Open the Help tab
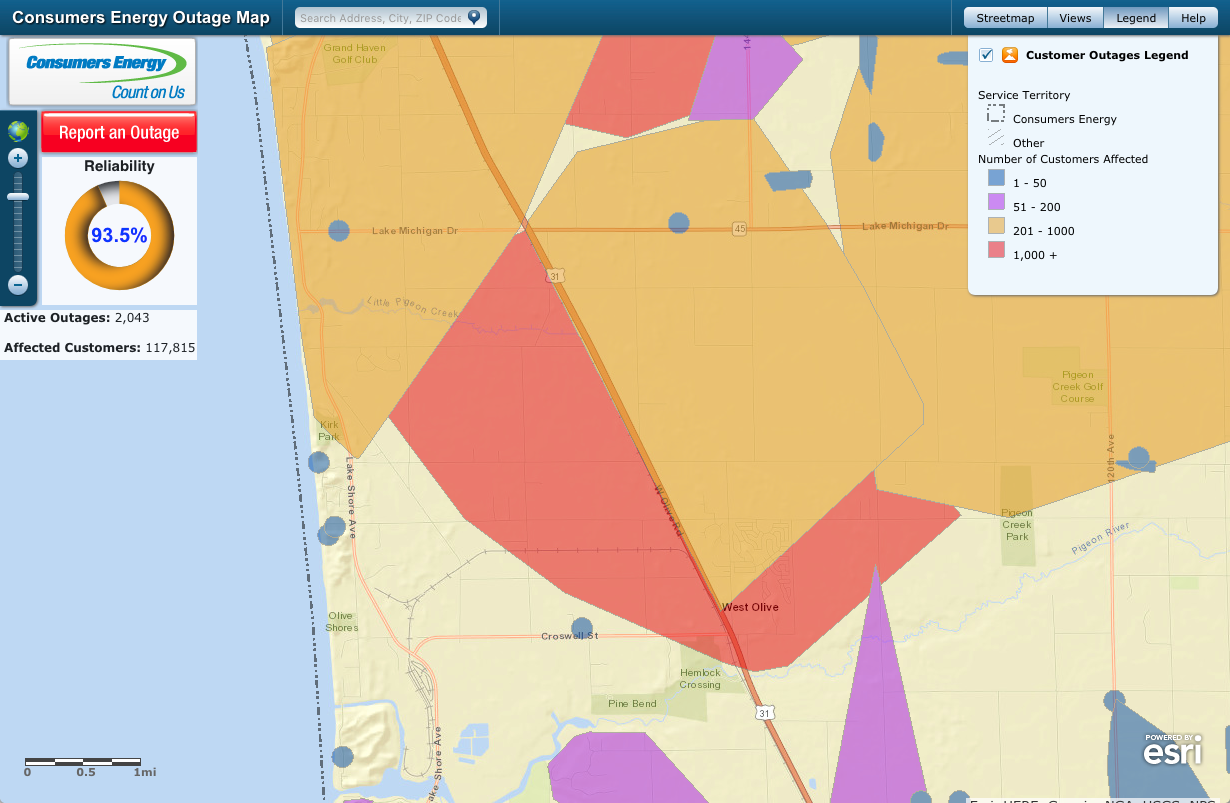Screen dimensions: 1230x803 click(1193, 18)
